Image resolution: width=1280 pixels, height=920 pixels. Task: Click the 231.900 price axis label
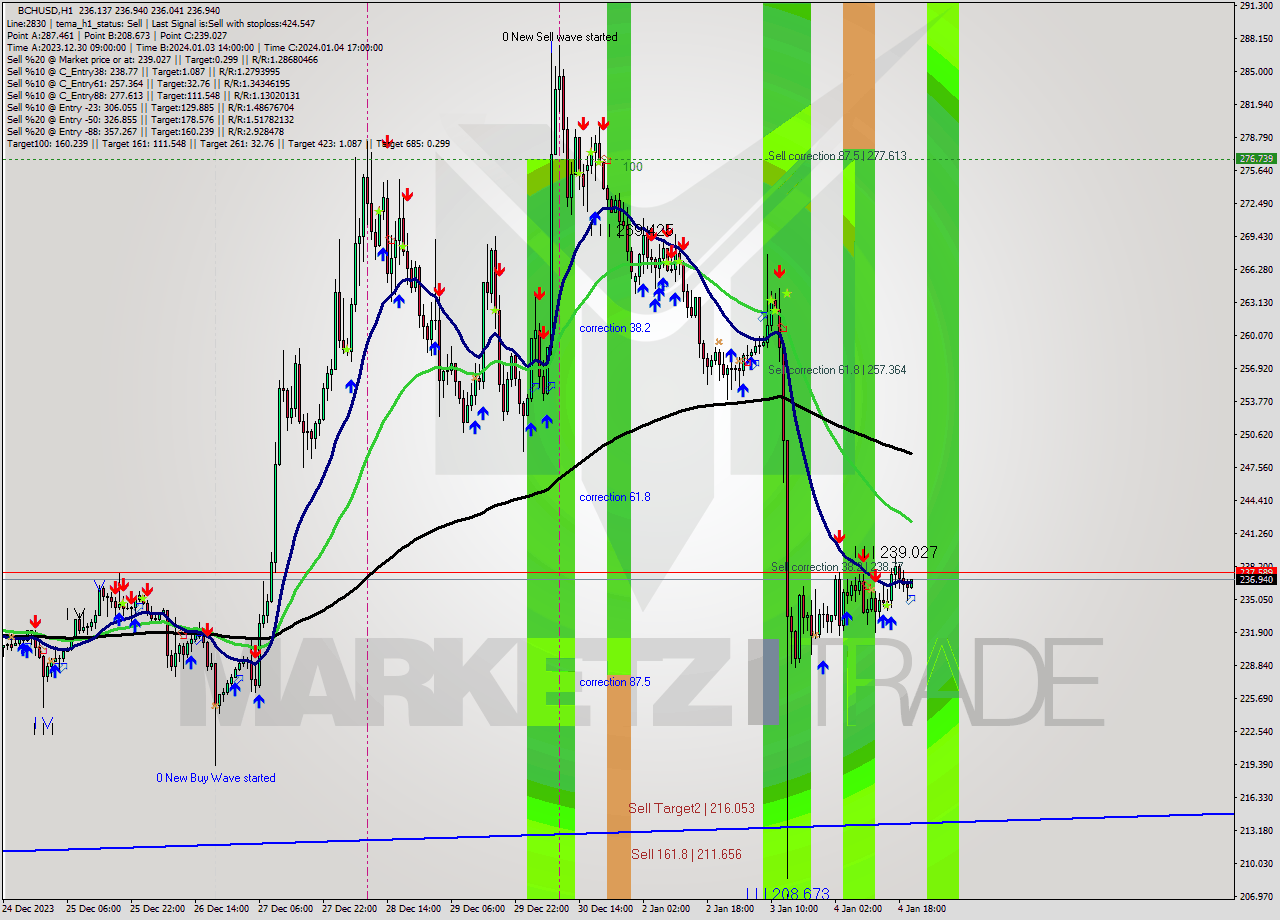click(x=1256, y=633)
